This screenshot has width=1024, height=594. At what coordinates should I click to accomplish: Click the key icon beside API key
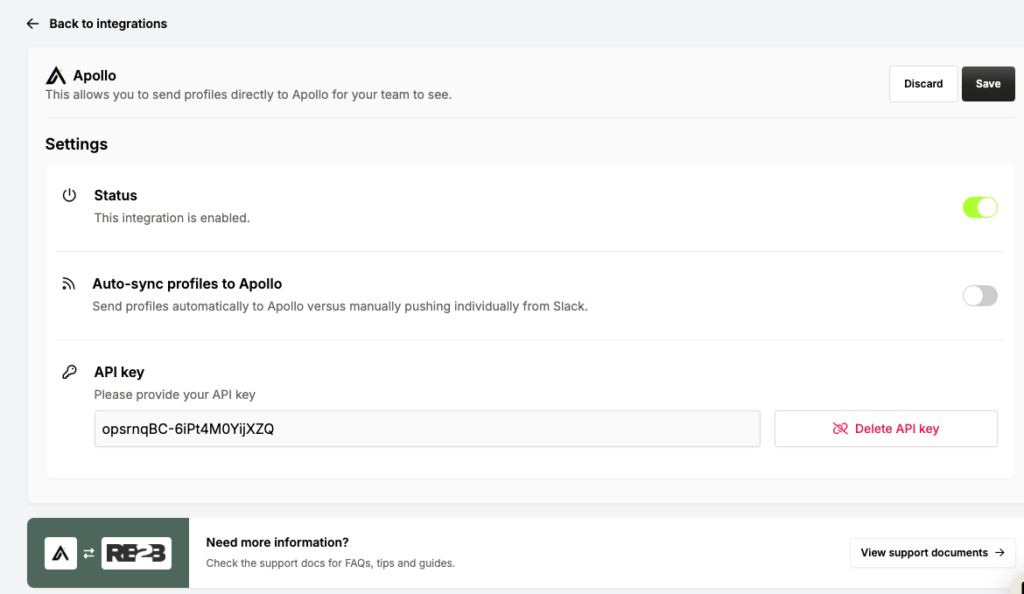pyautogui.click(x=69, y=372)
